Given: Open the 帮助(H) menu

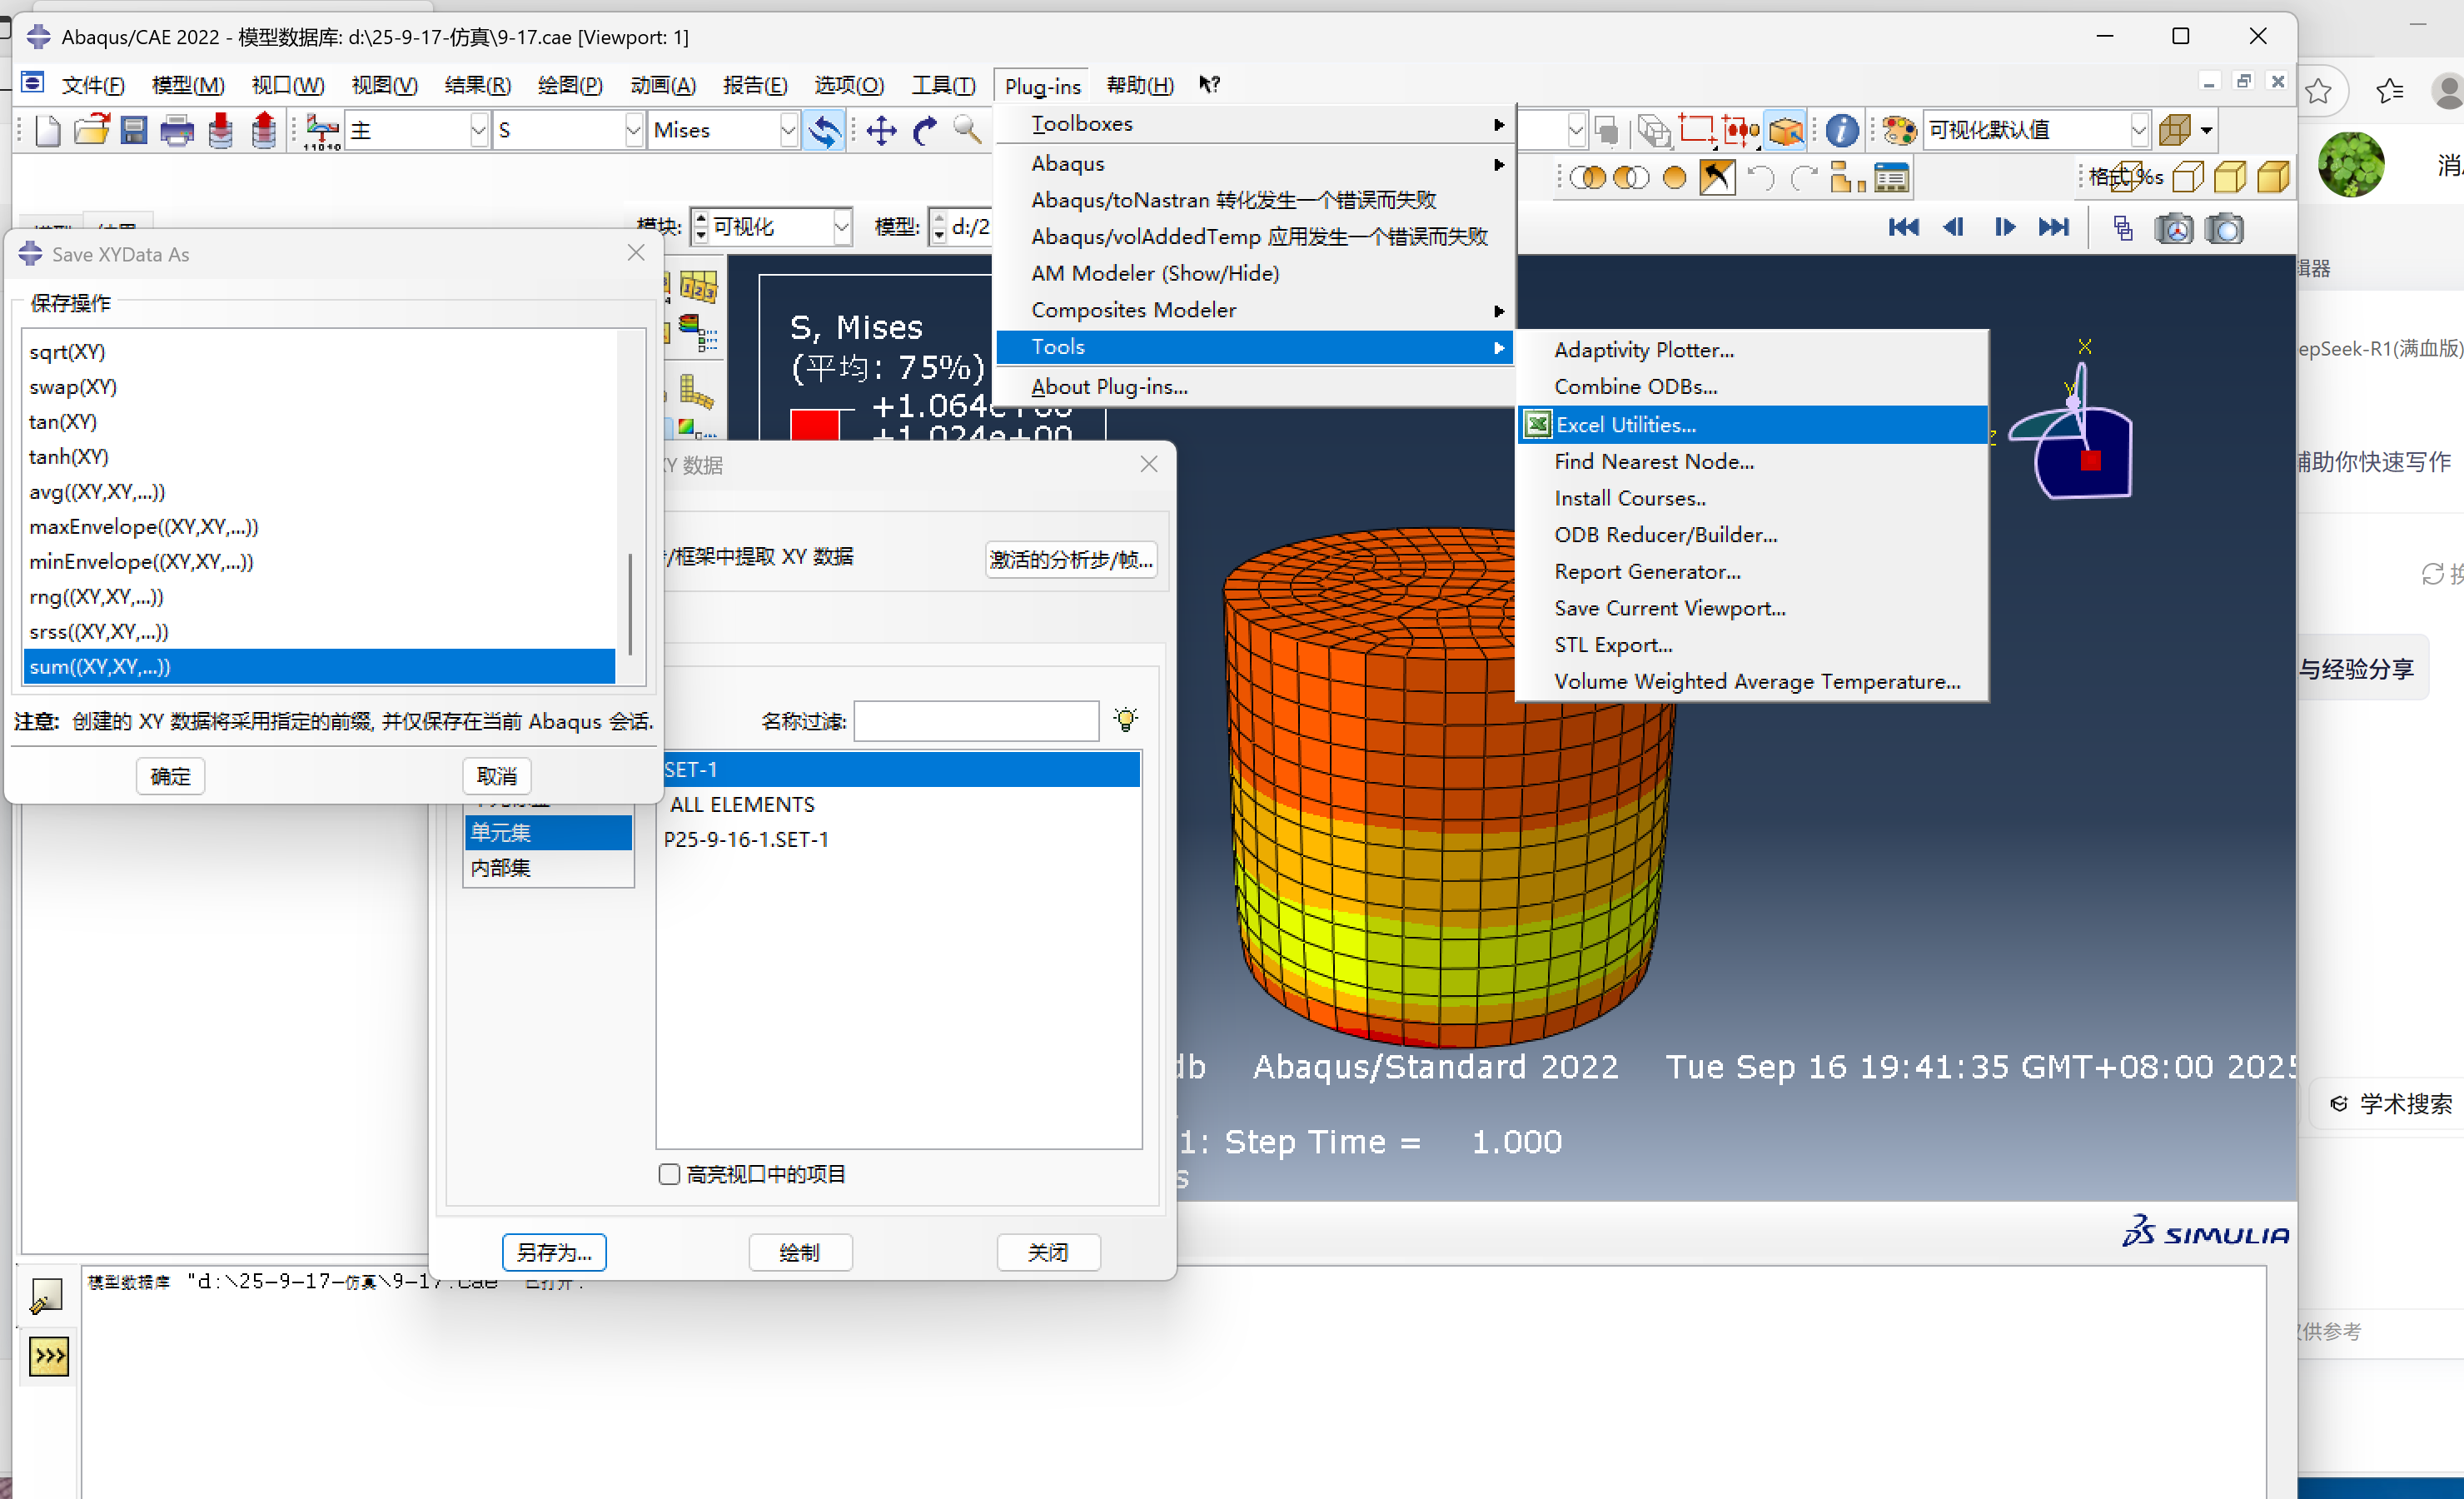Looking at the screenshot, I should (1140, 85).
